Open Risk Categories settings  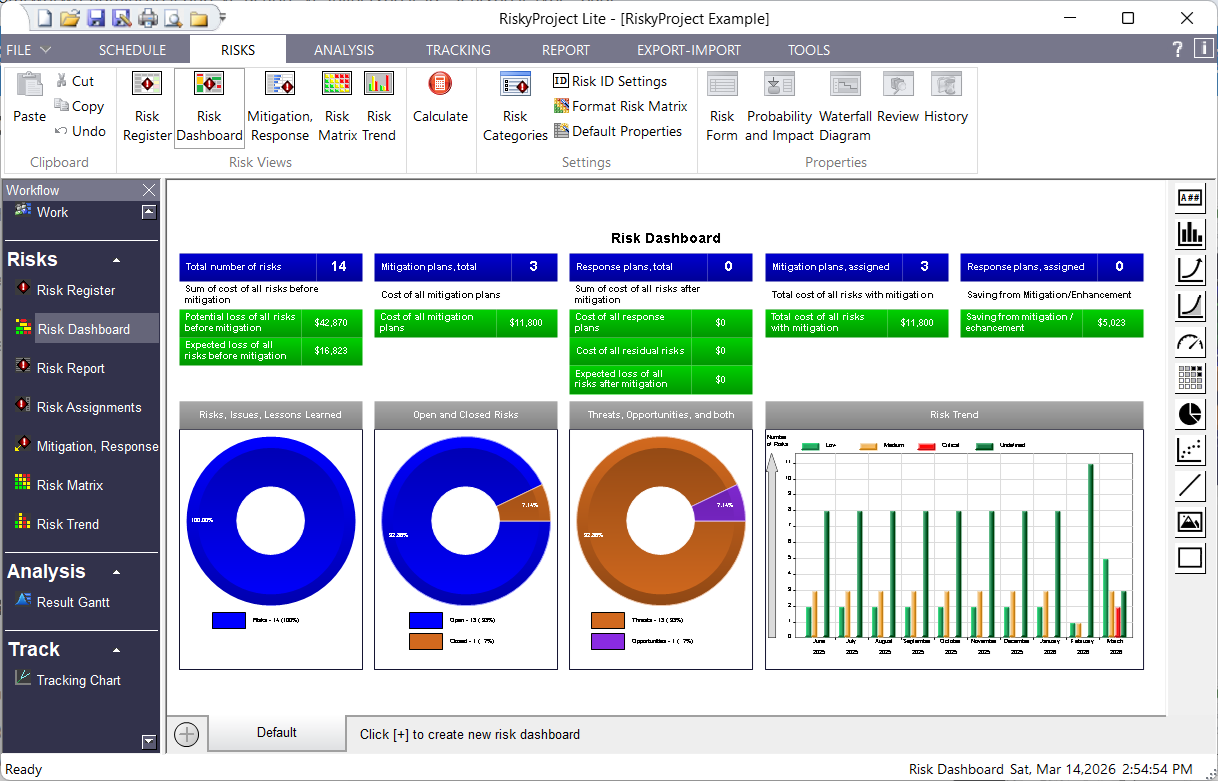514,107
